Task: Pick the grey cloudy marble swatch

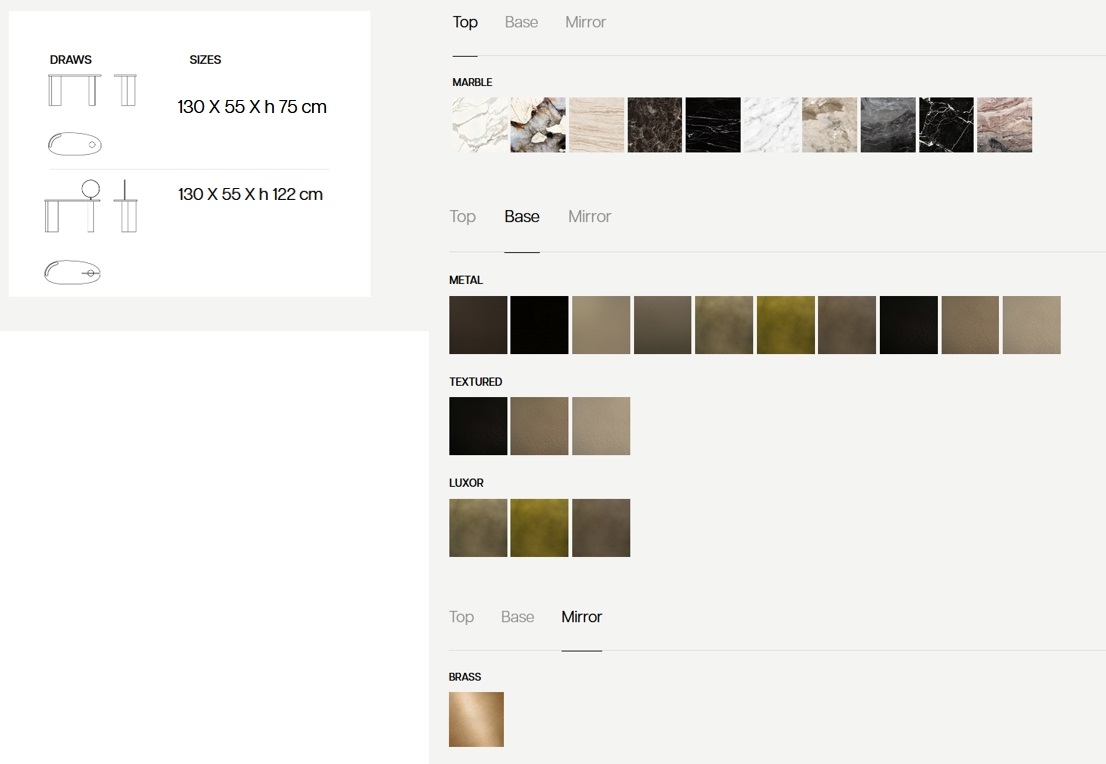Action: click(888, 125)
